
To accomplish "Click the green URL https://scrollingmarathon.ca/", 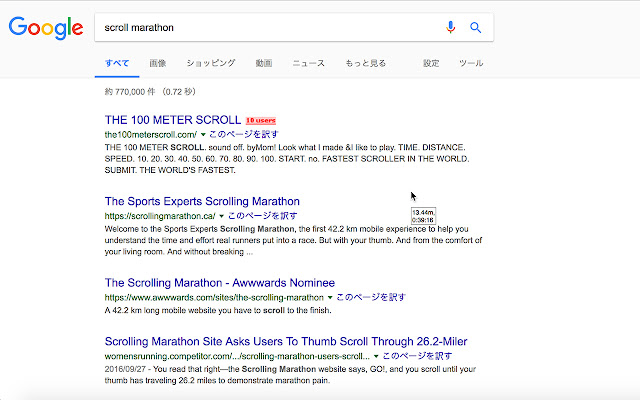I will pos(160,216).
